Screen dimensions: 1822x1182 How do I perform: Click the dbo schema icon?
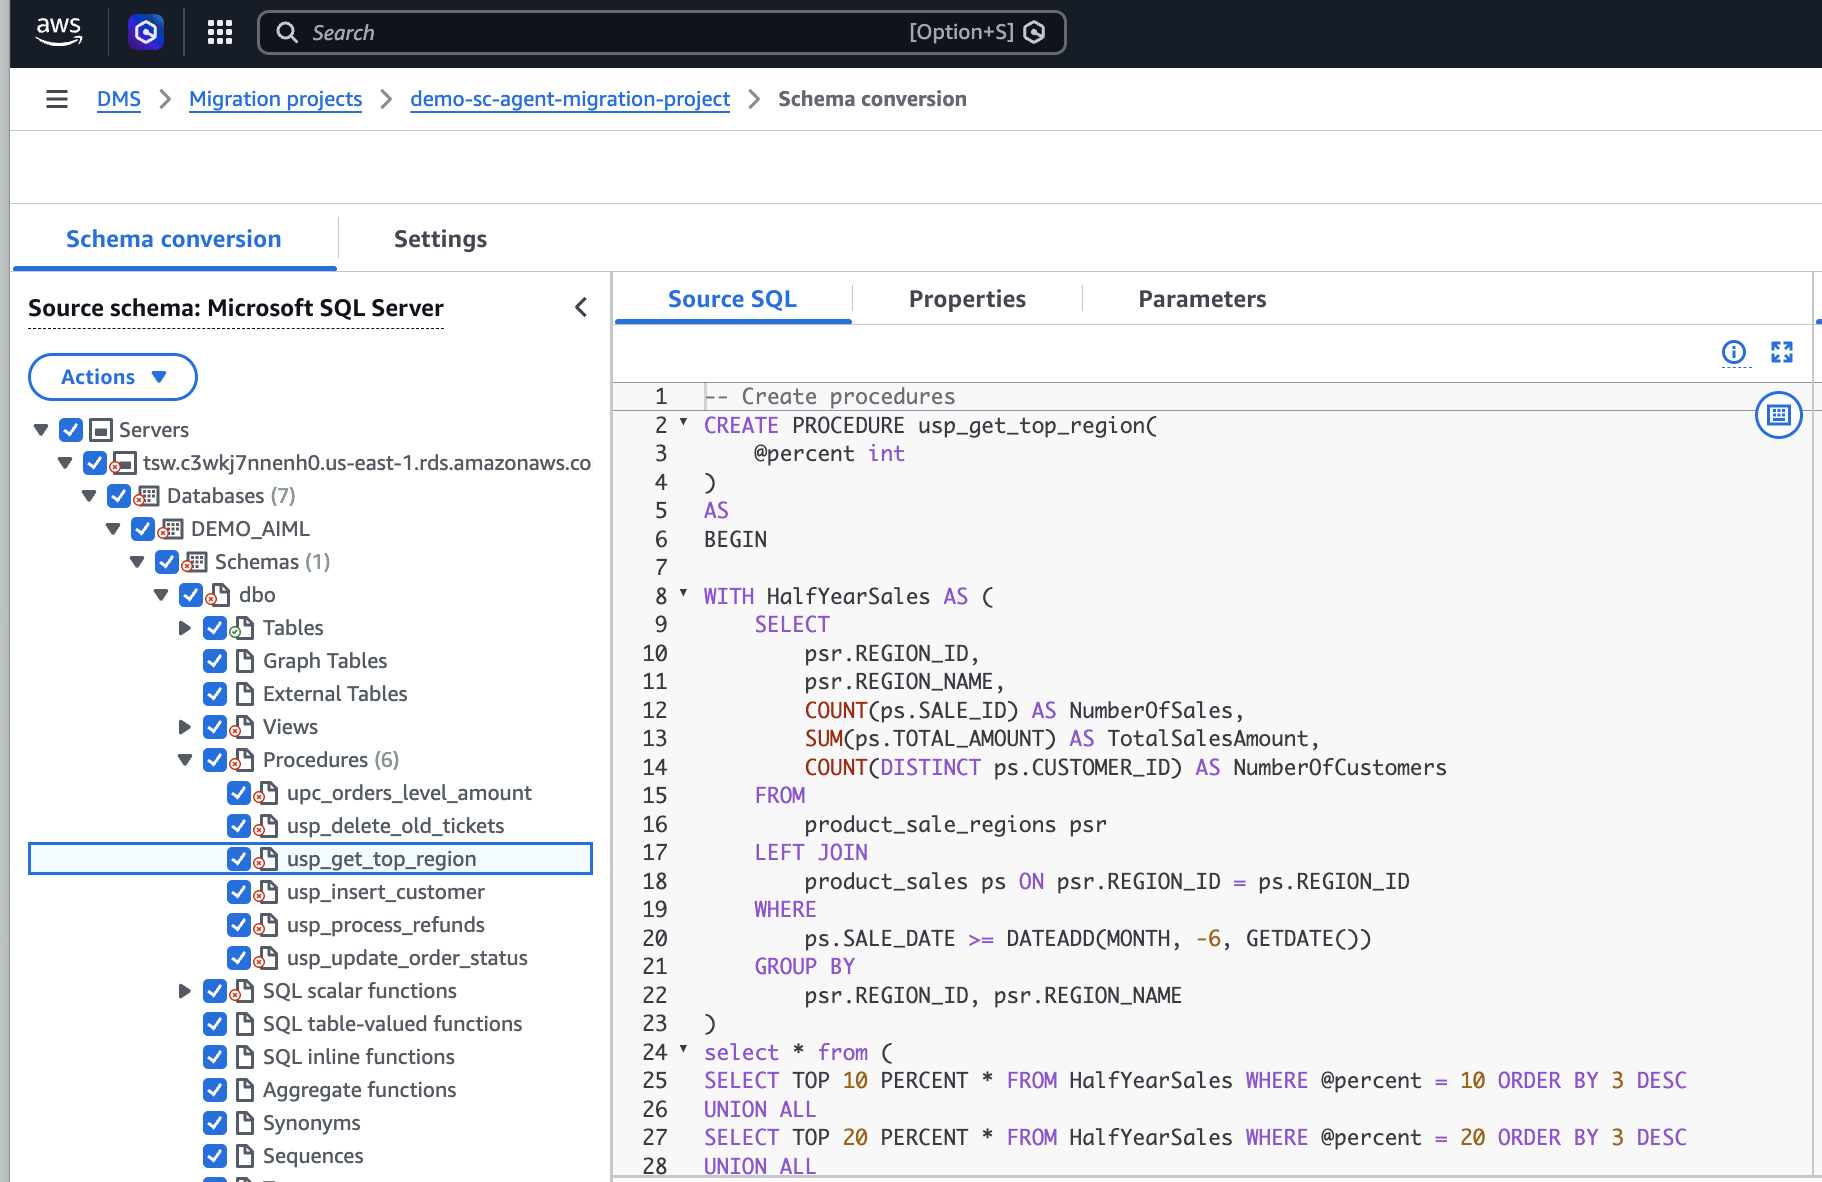point(219,595)
